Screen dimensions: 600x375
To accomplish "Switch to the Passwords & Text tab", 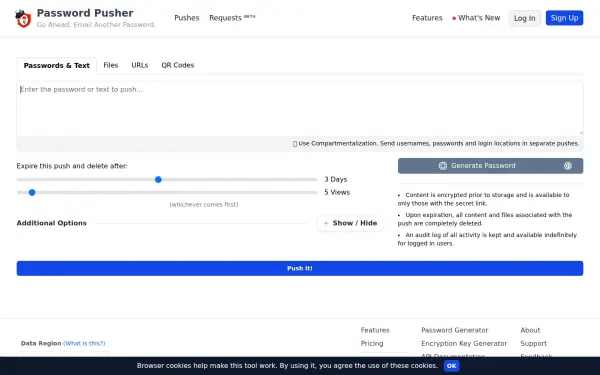I will pyautogui.click(x=57, y=65).
